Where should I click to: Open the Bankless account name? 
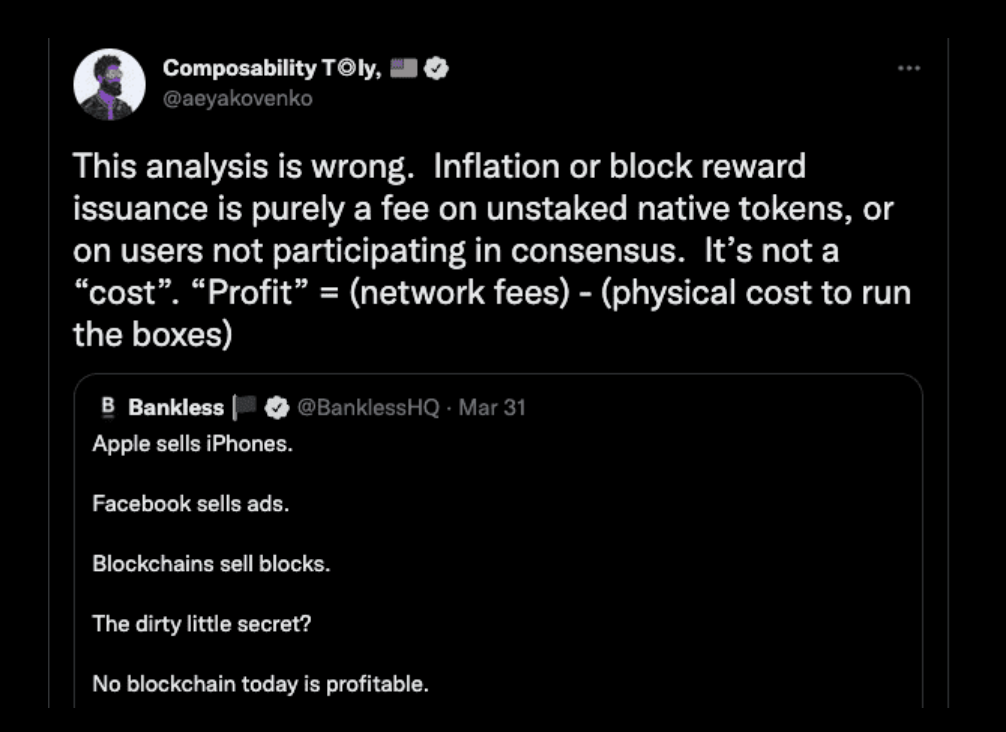click(176, 407)
